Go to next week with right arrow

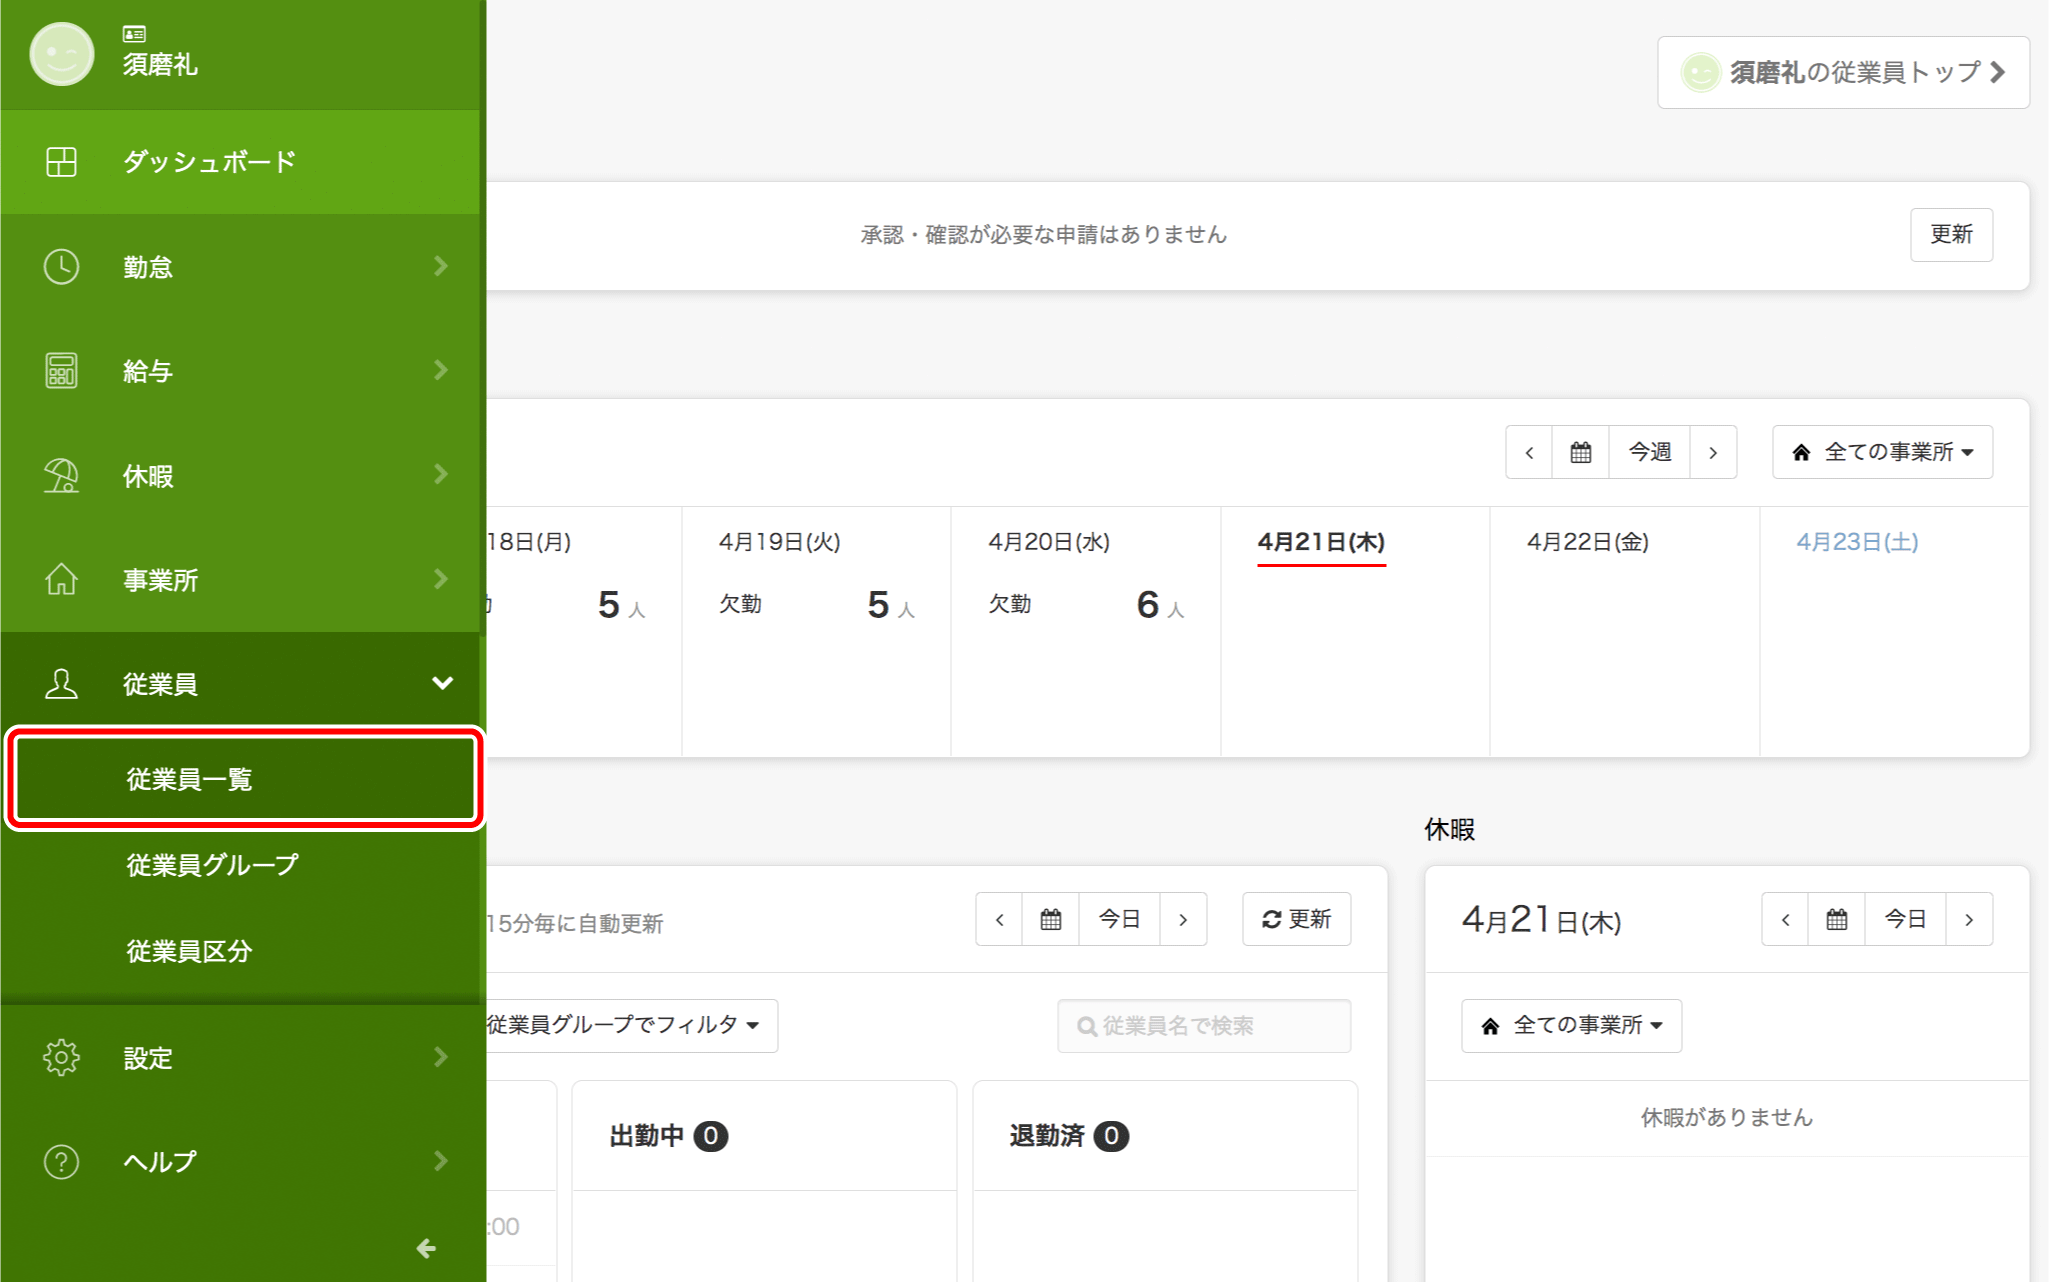pyautogui.click(x=1713, y=452)
